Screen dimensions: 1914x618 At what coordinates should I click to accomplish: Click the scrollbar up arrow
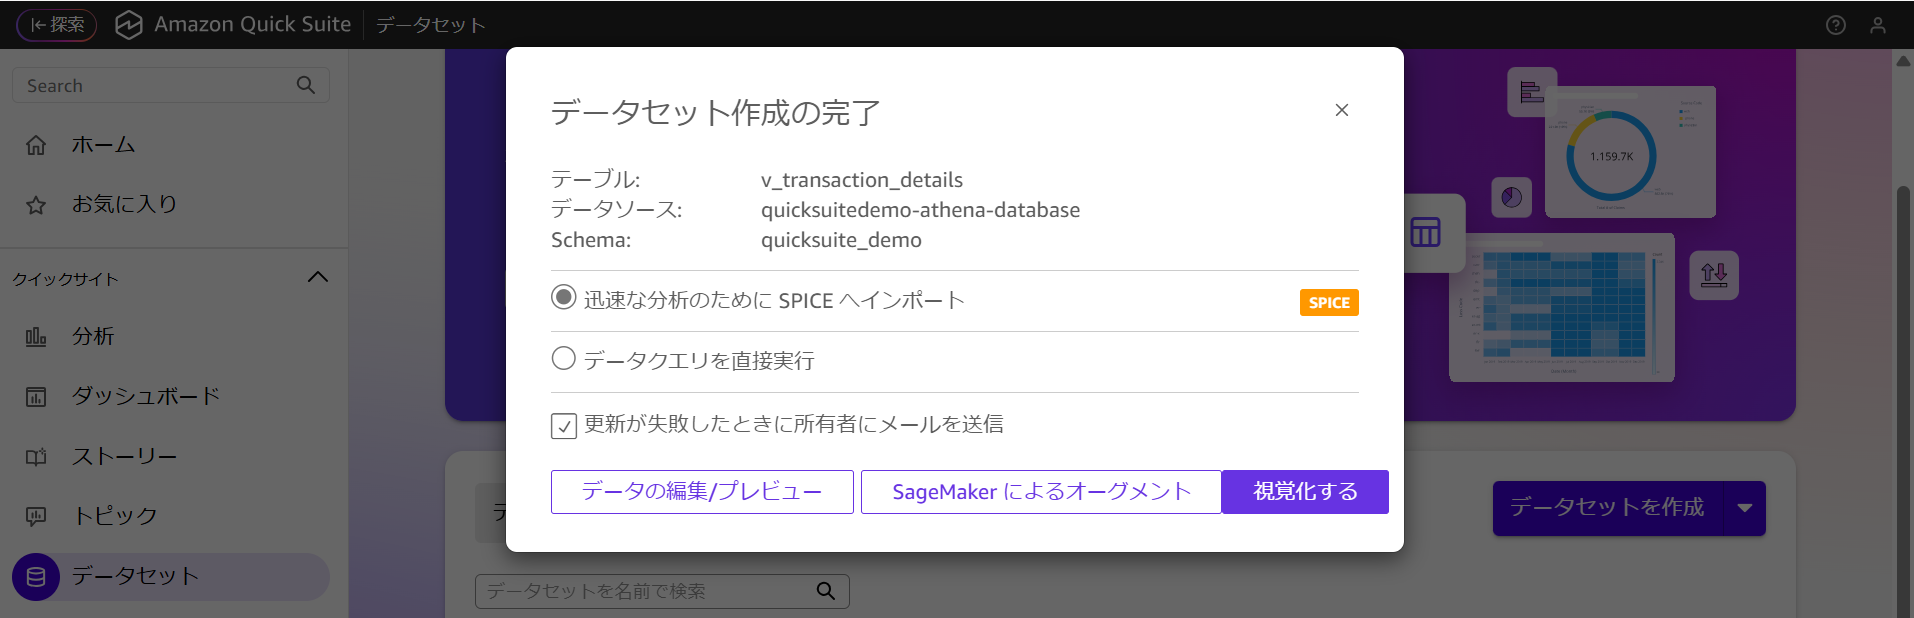click(1904, 60)
